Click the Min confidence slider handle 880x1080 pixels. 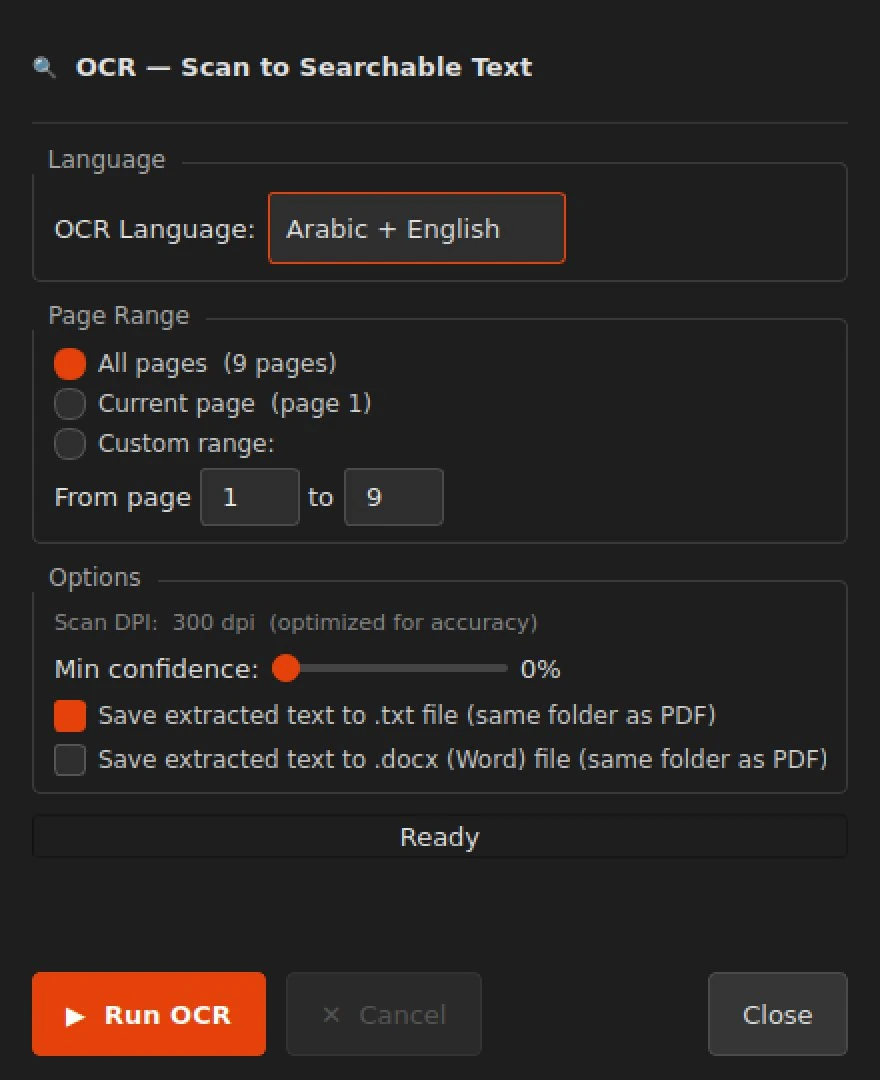286,668
